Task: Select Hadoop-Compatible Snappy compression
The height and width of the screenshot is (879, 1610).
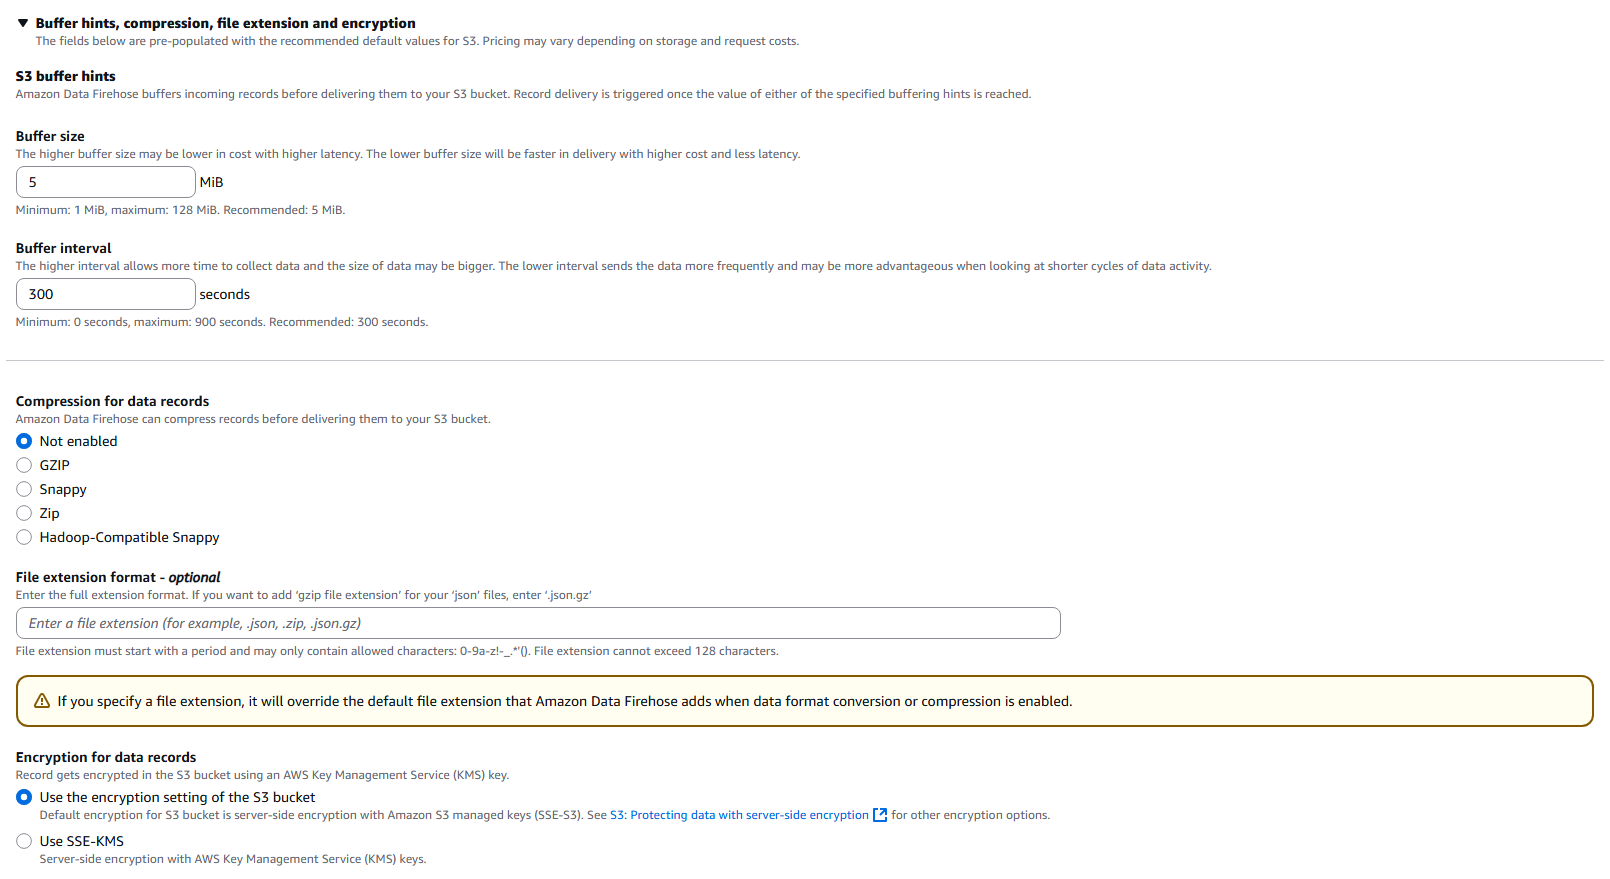Action: [24, 537]
